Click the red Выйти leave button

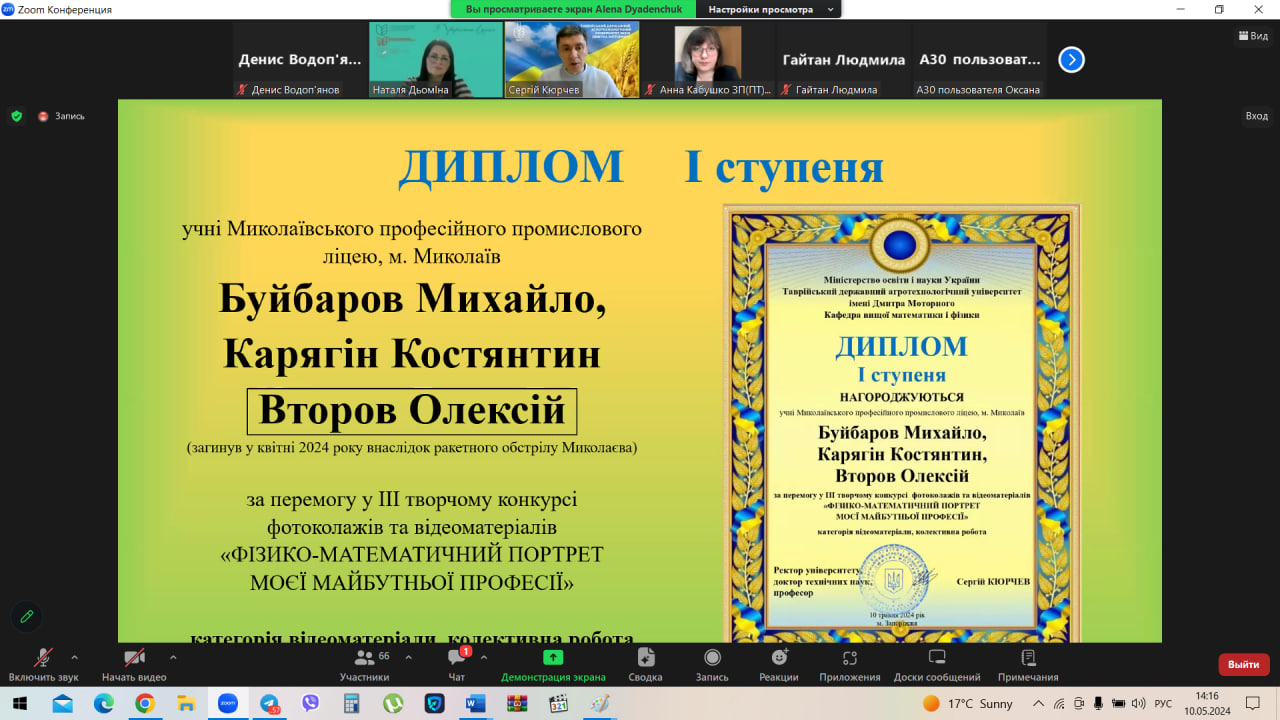(x=1244, y=664)
